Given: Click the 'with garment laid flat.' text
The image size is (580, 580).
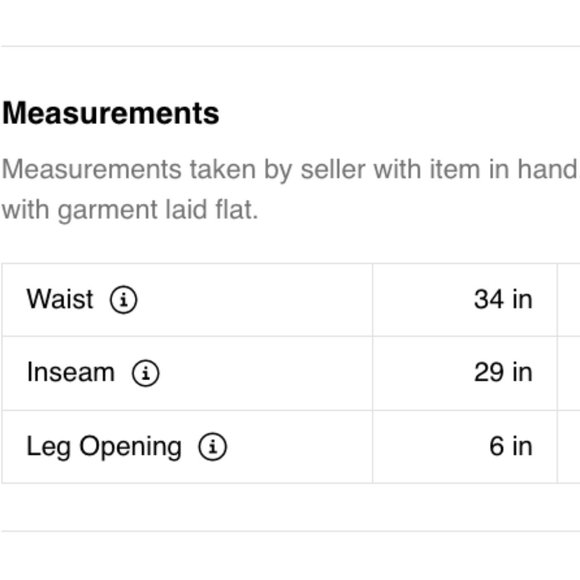Looking at the screenshot, I should tap(130, 210).
